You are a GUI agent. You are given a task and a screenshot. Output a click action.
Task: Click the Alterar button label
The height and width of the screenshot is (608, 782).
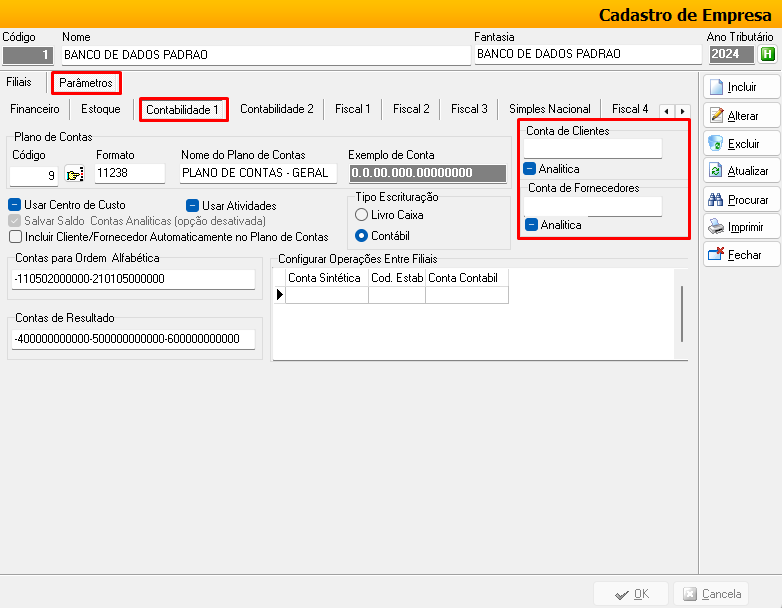(x=743, y=116)
